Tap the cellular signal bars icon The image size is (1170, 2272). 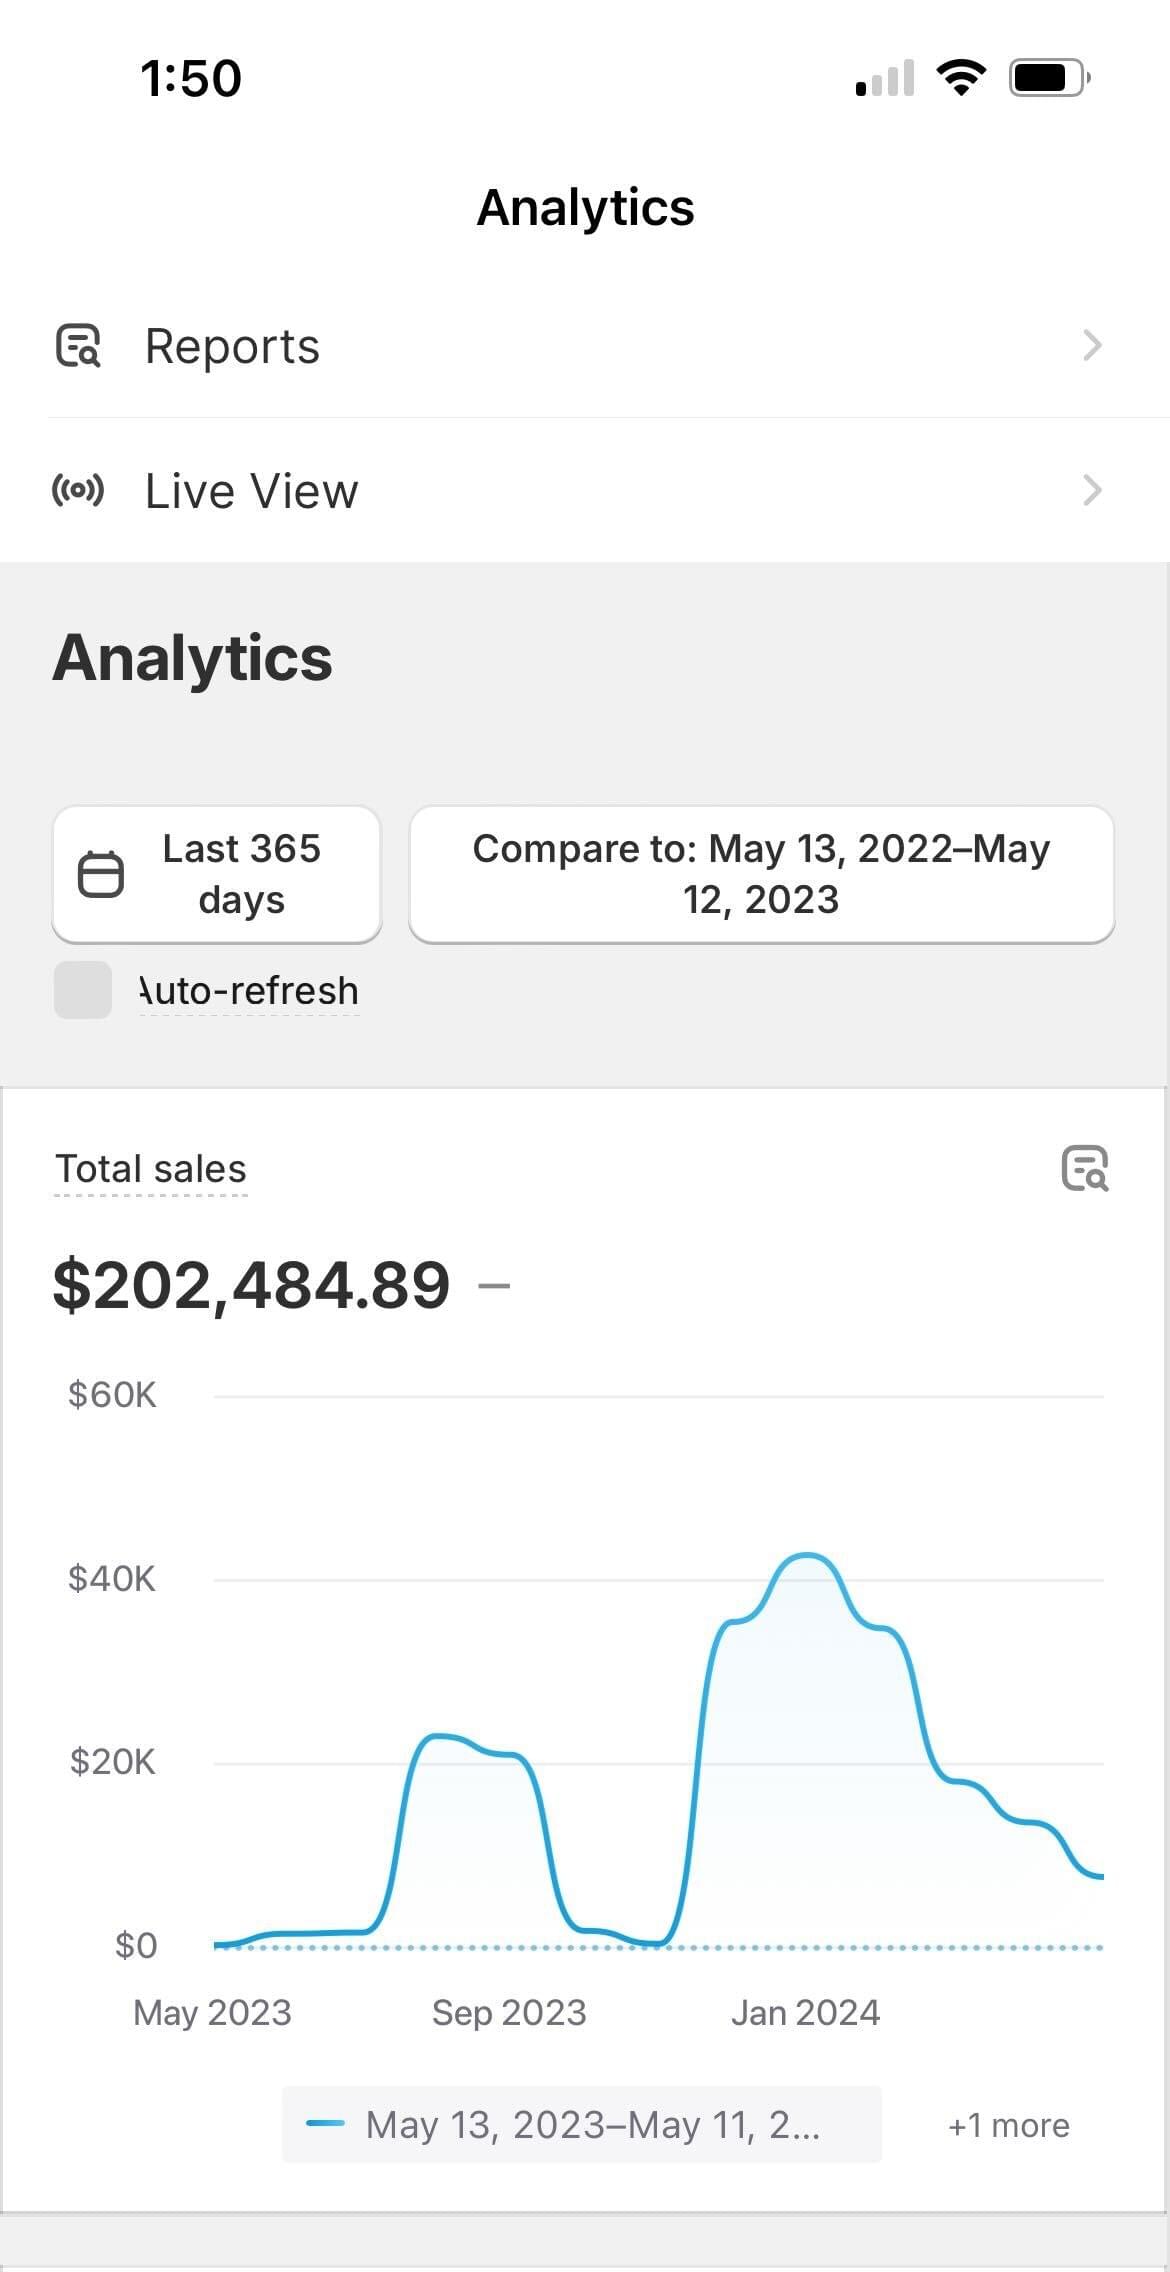click(885, 79)
